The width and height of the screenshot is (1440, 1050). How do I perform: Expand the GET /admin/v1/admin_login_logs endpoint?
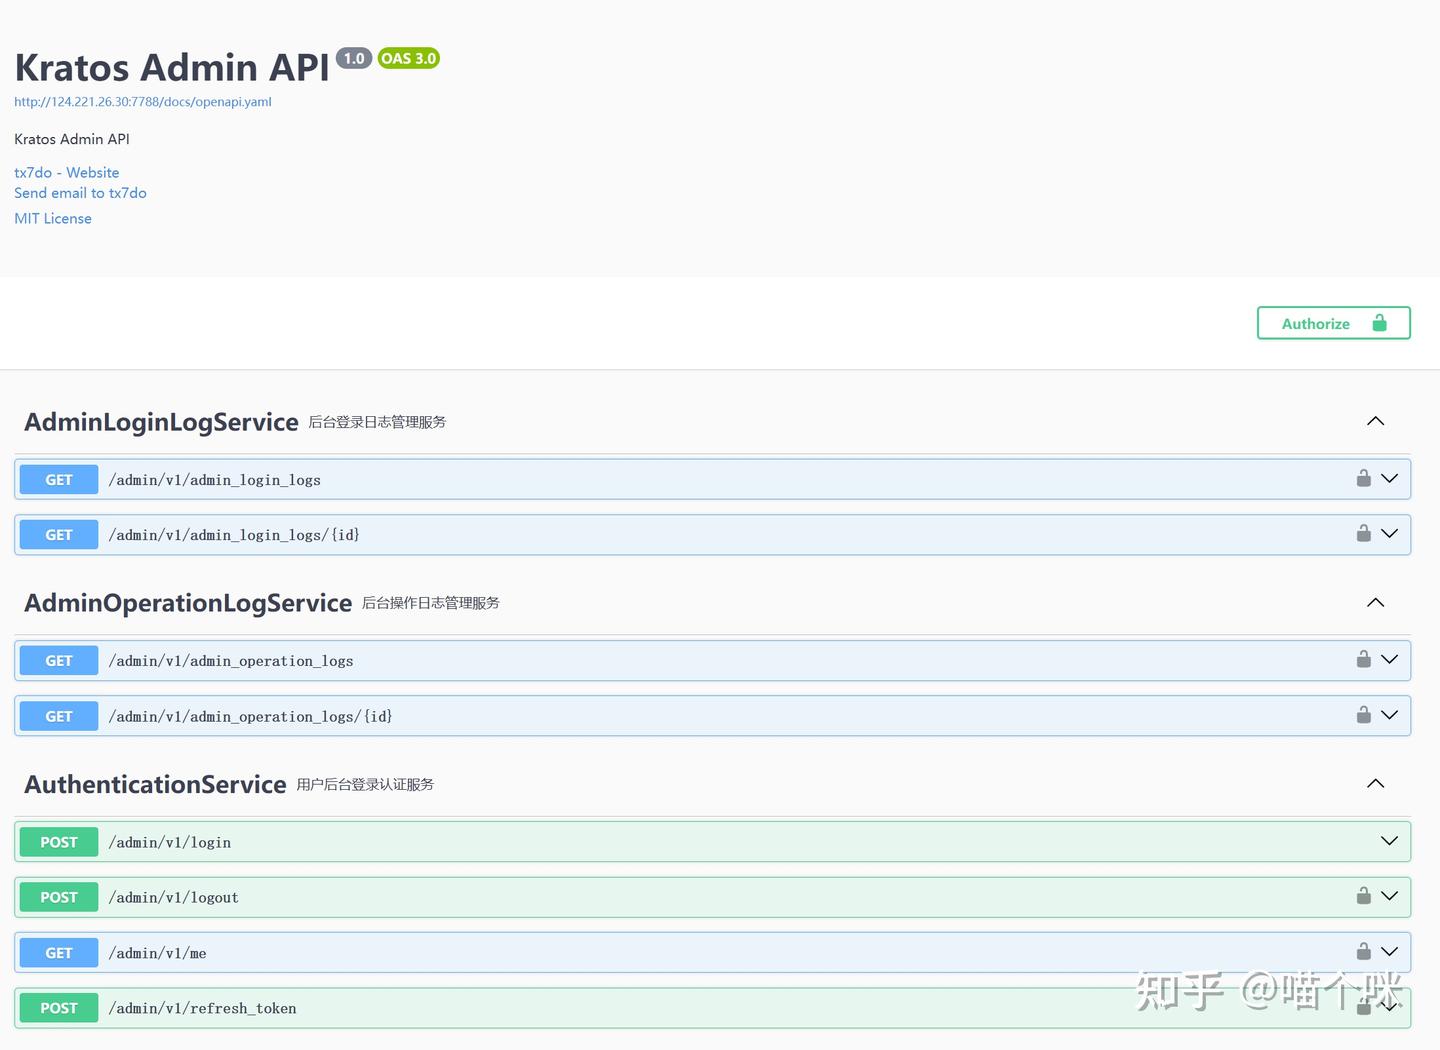(x=1389, y=478)
